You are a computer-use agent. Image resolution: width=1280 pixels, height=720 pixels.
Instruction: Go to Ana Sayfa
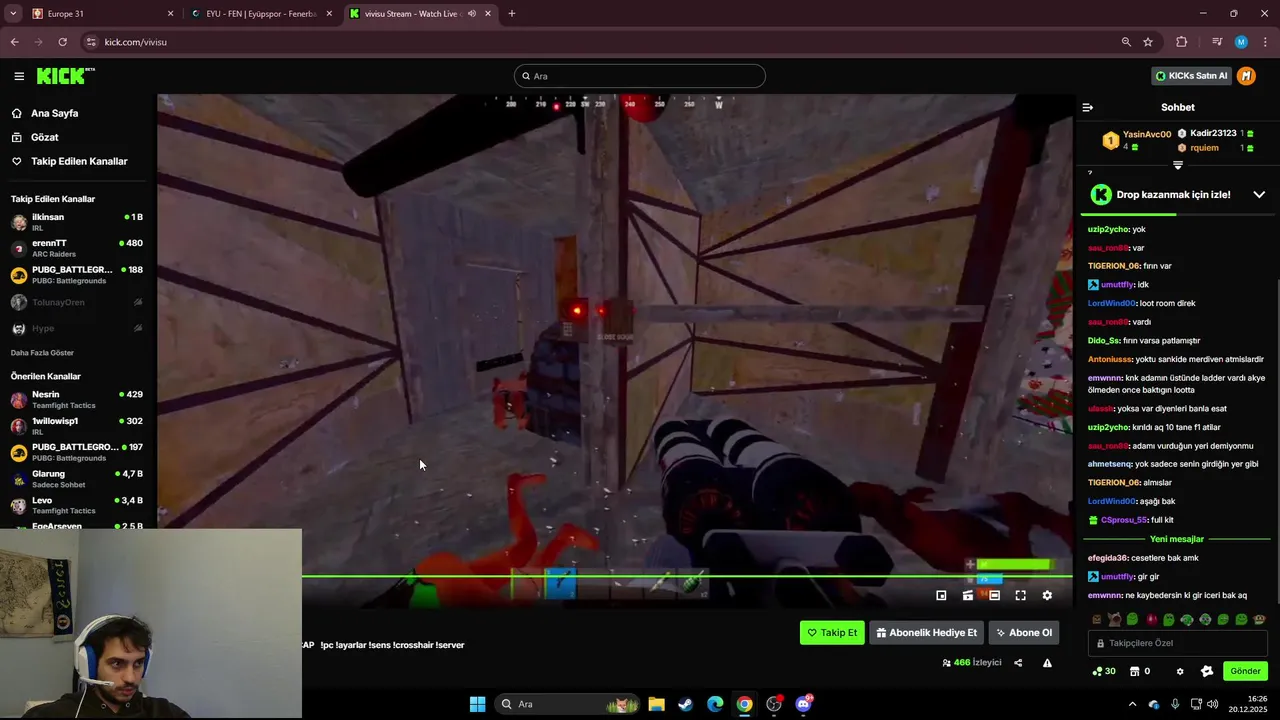point(54,113)
